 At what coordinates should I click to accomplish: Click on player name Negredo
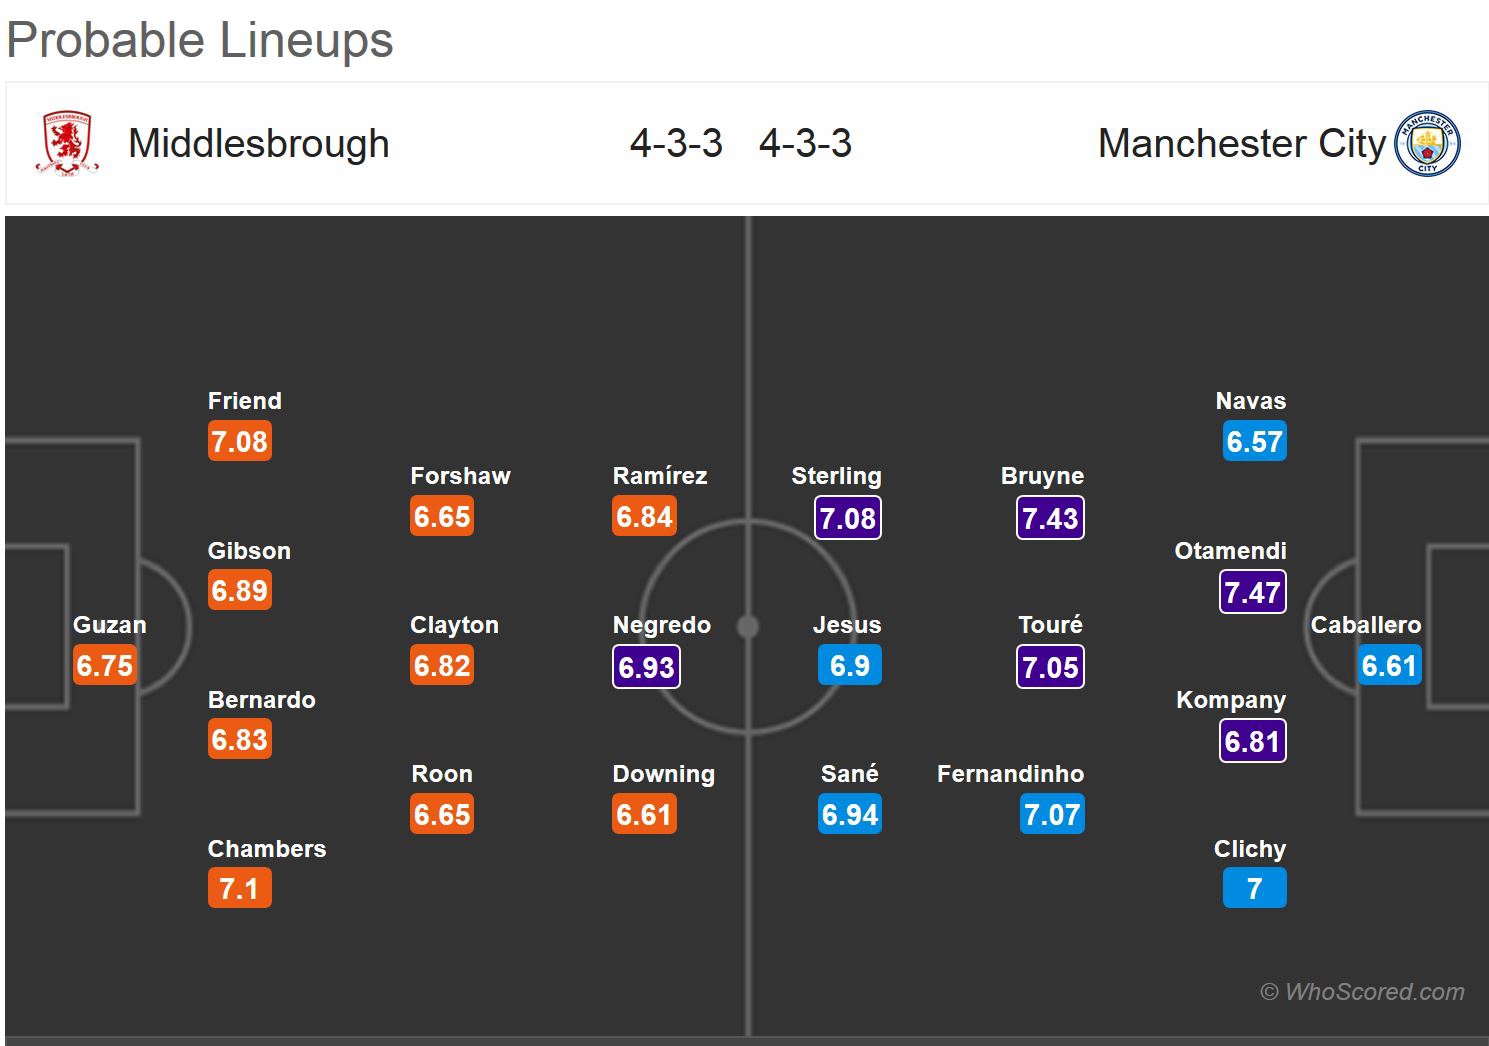[661, 625]
